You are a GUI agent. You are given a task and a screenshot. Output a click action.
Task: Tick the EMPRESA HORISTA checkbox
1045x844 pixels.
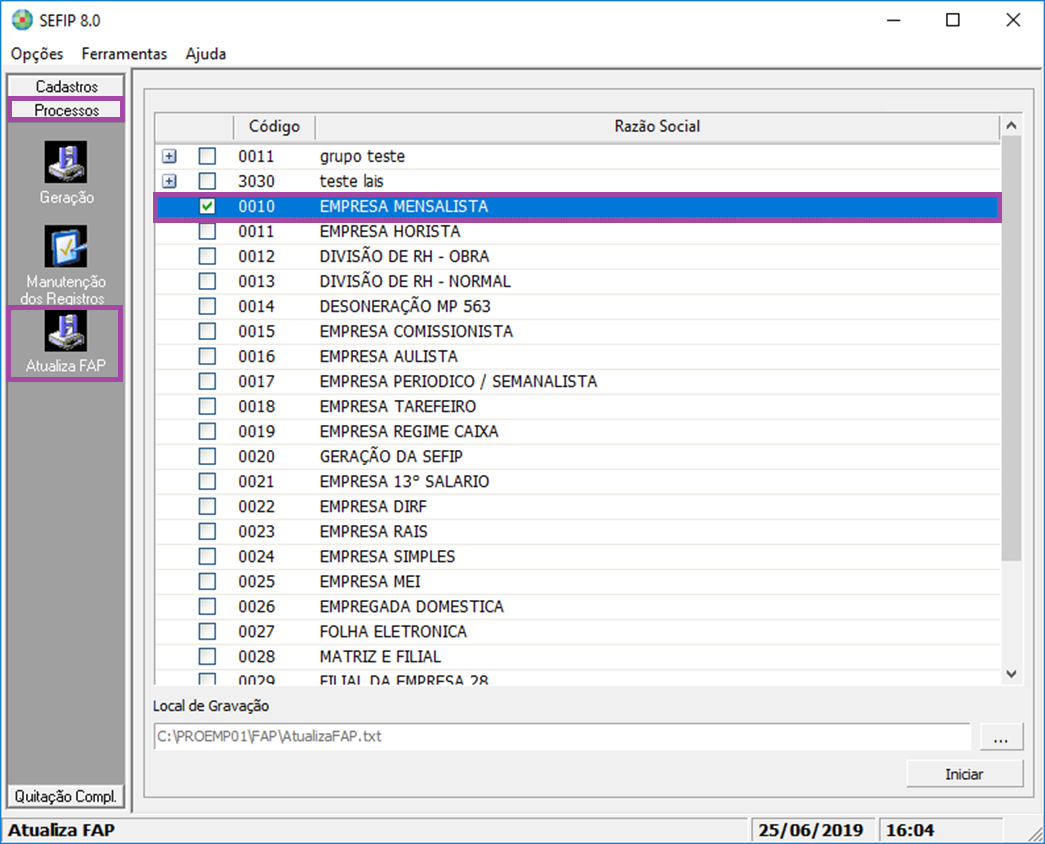pyautogui.click(x=207, y=231)
